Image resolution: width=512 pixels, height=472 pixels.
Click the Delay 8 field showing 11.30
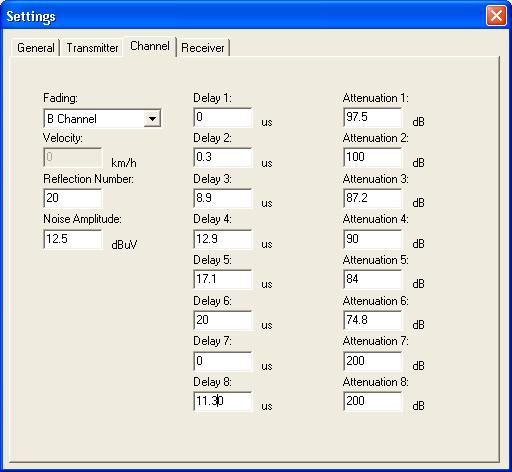click(223, 401)
